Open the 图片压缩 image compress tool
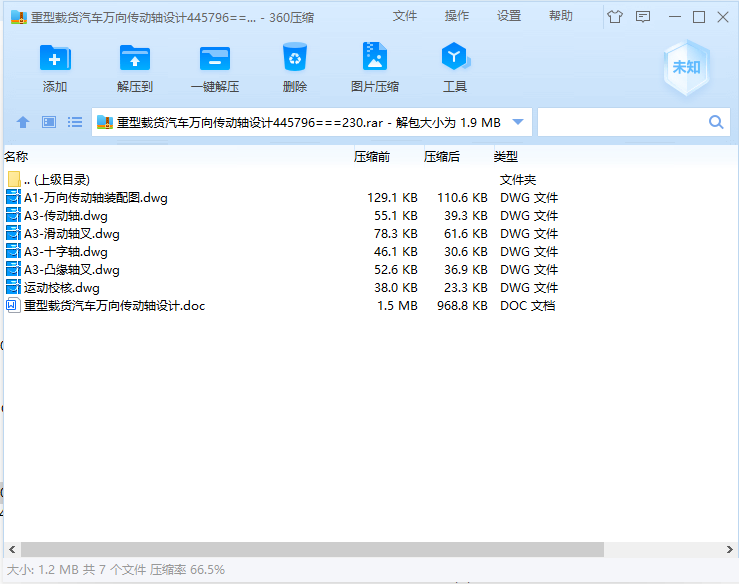Screen dimensions: 739x584 point(375,57)
